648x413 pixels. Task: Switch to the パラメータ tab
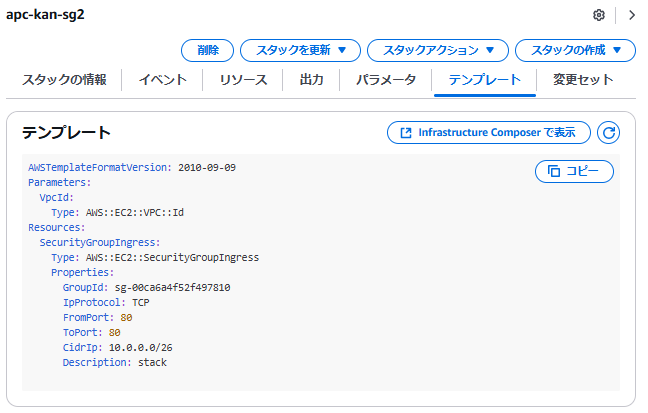click(386, 79)
